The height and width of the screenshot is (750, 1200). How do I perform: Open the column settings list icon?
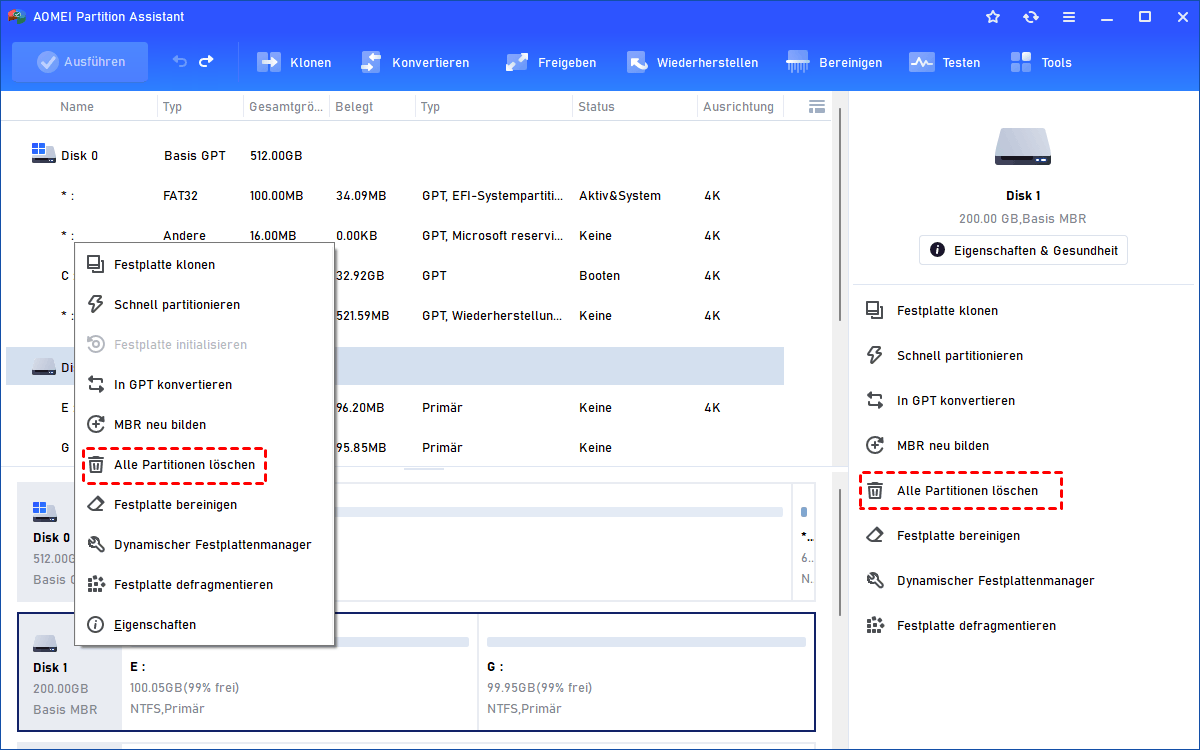[x=816, y=106]
